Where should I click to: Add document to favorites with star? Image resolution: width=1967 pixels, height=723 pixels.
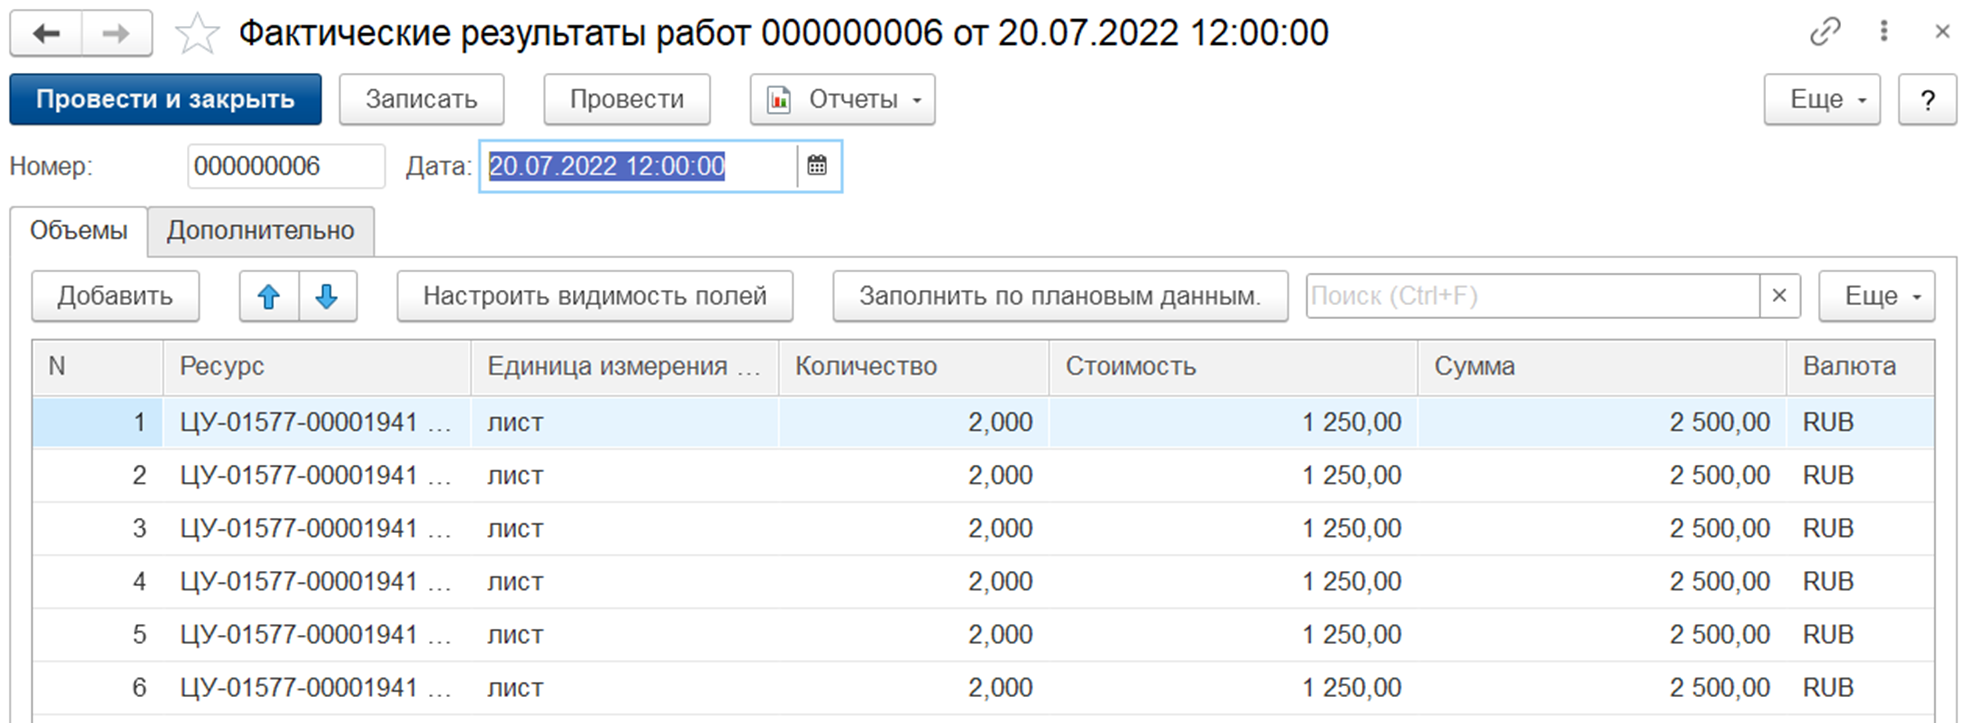(196, 35)
